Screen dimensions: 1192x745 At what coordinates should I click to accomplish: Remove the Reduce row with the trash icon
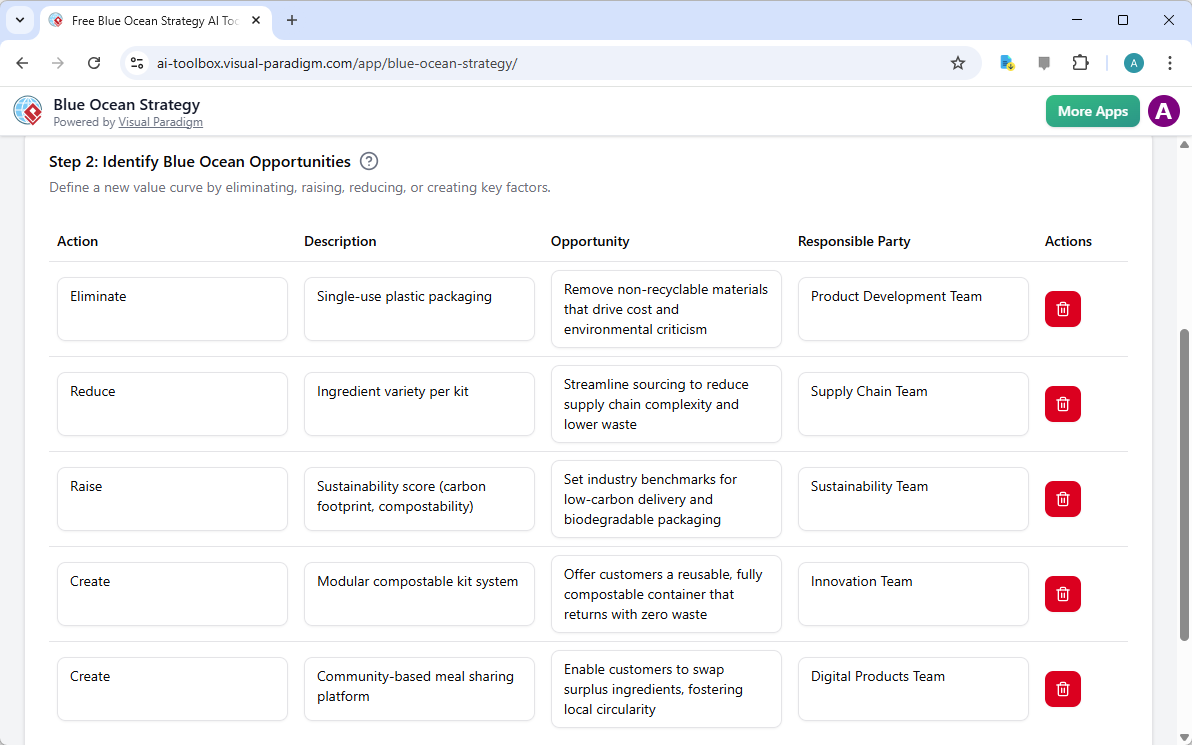1062,404
